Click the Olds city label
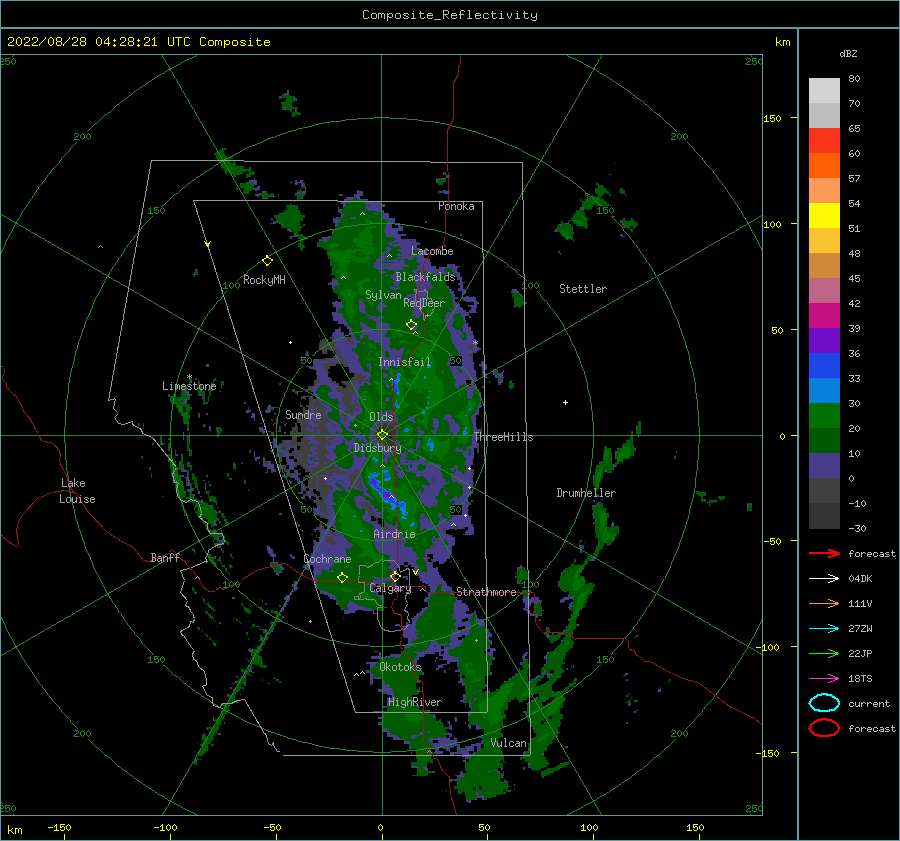900x841 pixels. coord(381,417)
